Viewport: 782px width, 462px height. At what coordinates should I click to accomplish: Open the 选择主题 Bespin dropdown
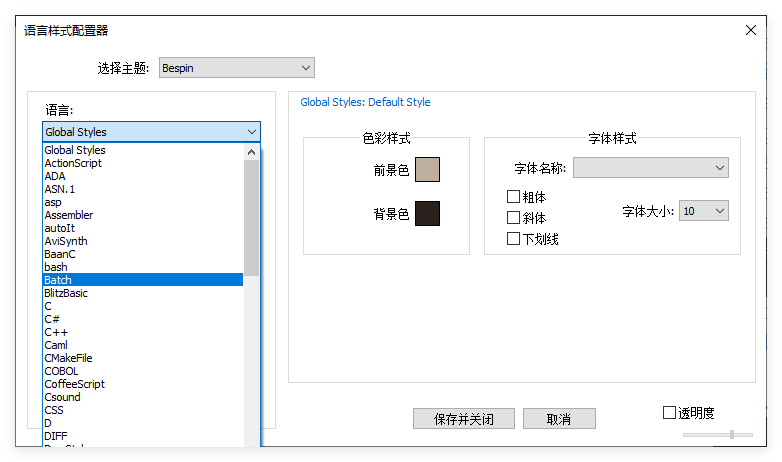coord(237,68)
